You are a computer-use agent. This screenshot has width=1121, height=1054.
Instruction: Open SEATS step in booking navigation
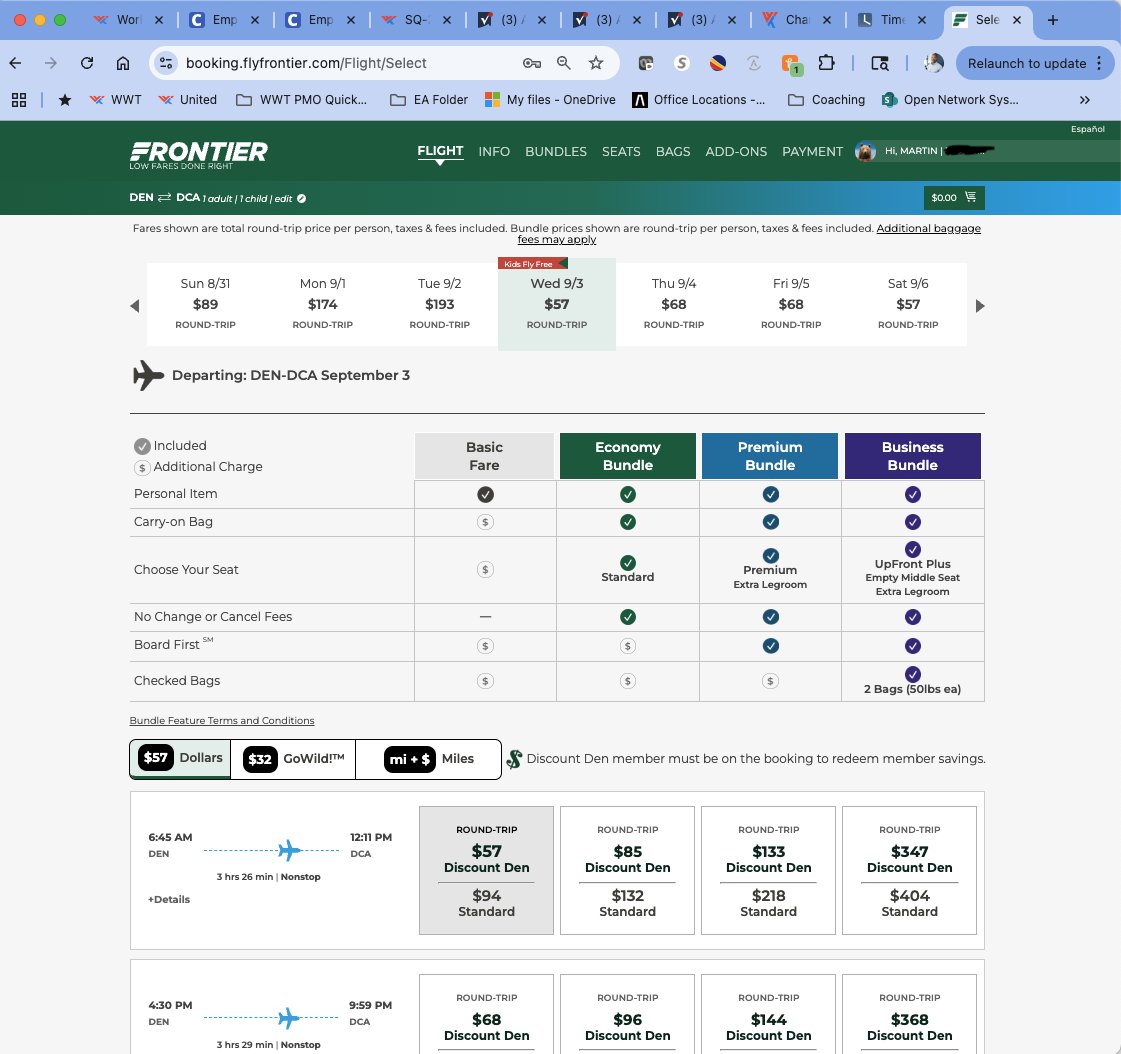(621, 152)
